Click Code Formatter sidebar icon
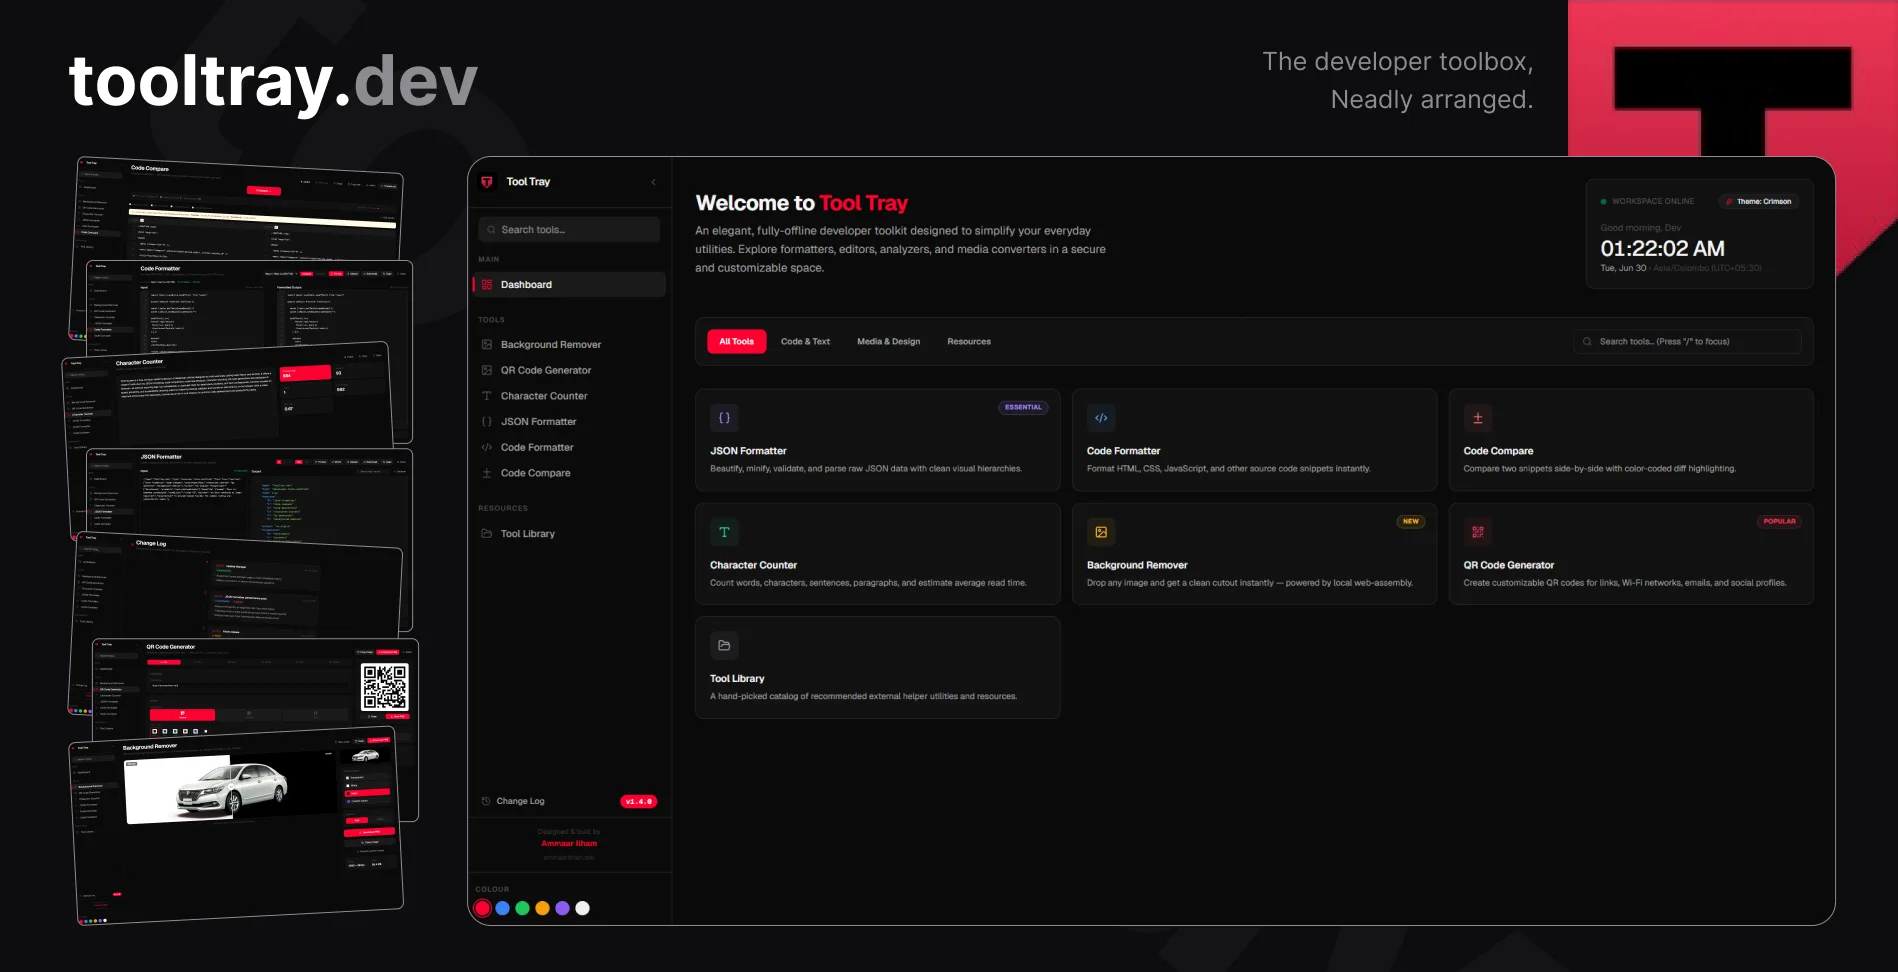The height and width of the screenshot is (972, 1898). click(x=487, y=448)
